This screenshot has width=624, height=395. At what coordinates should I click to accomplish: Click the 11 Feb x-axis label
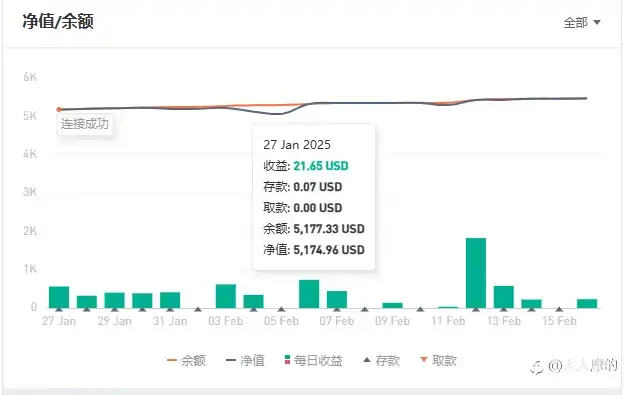448,321
